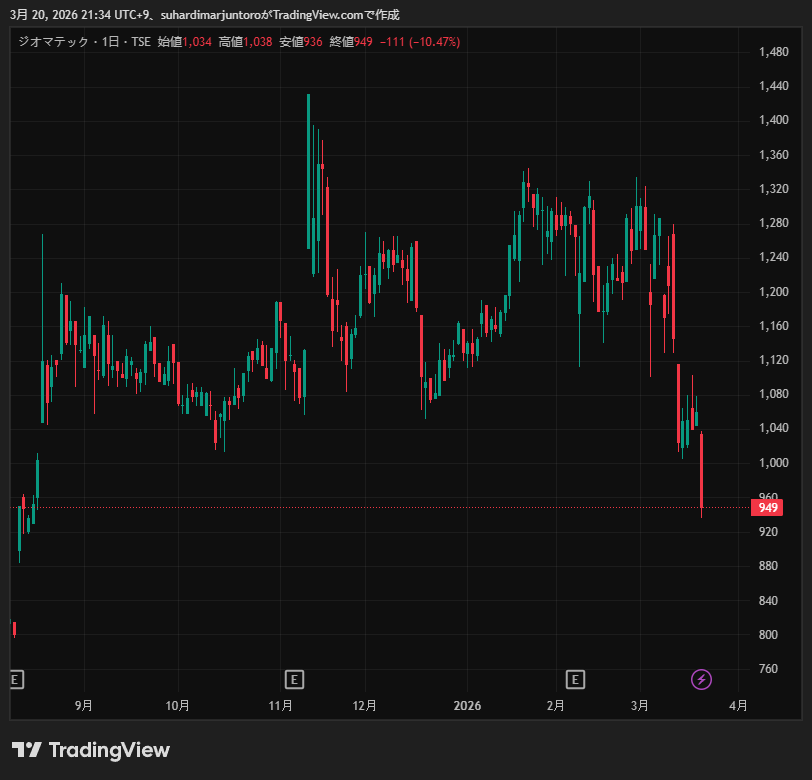Click the 1,080 price axis label
The image size is (812, 780).
(773, 394)
